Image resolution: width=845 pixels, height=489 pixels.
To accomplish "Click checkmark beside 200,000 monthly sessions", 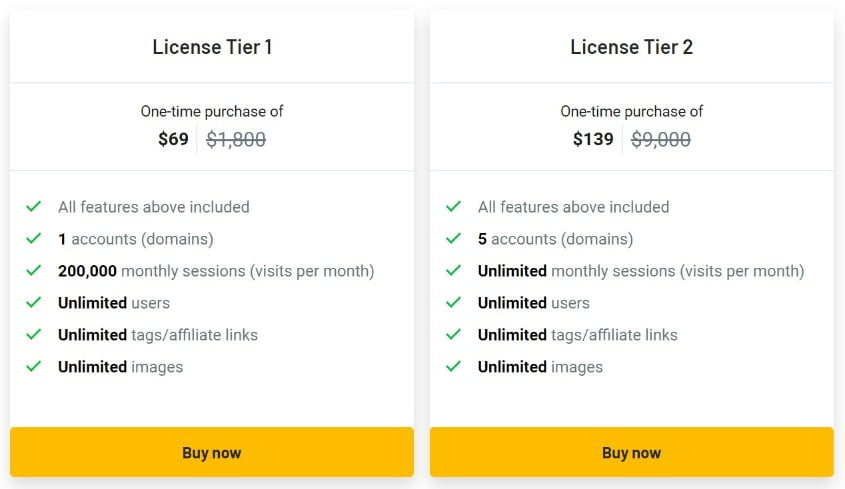I will [34, 271].
